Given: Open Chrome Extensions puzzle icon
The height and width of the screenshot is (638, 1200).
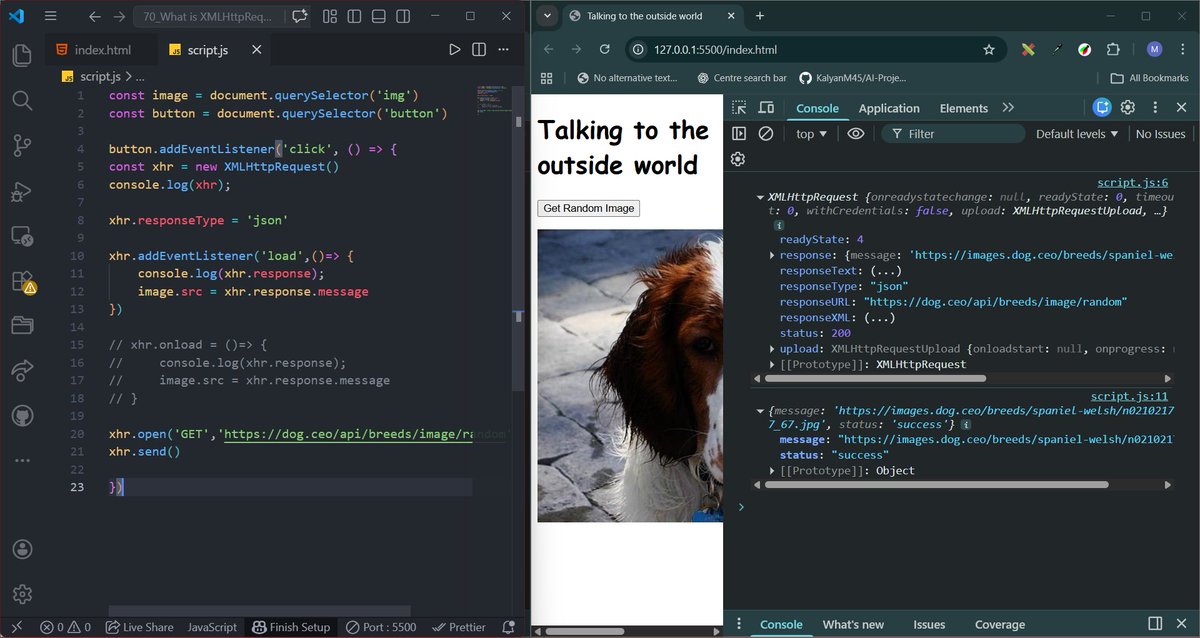Looking at the screenshot, I should click(1113, 50).
